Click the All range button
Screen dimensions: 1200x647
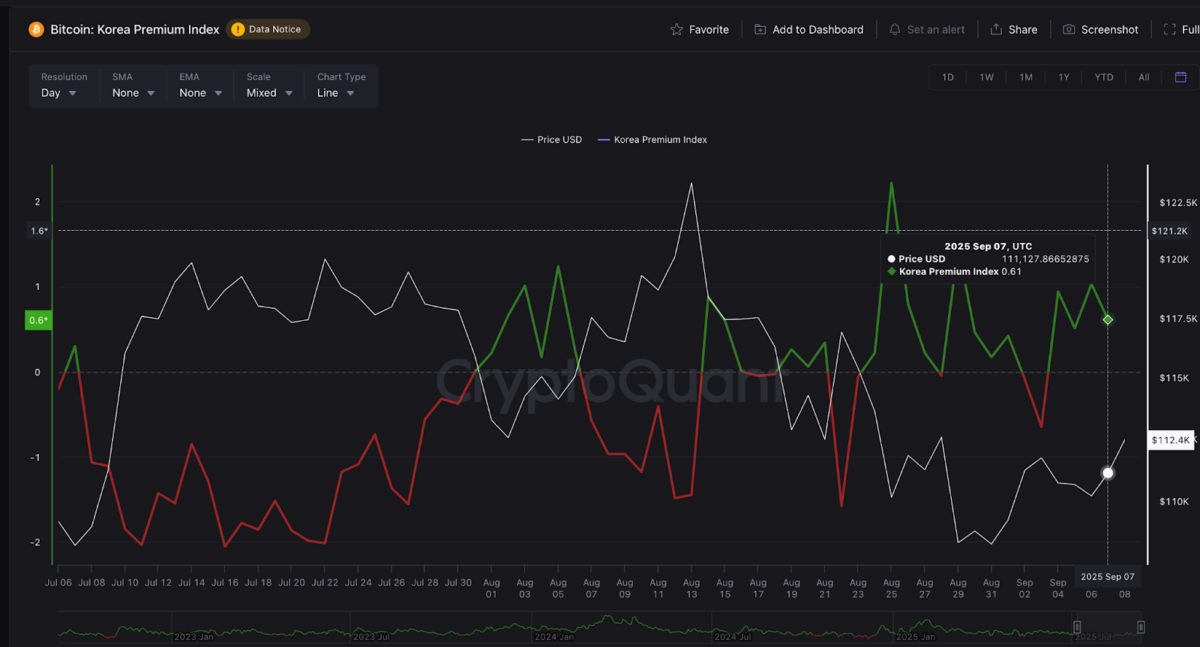pyautogui.click(x=1143, y=76)
